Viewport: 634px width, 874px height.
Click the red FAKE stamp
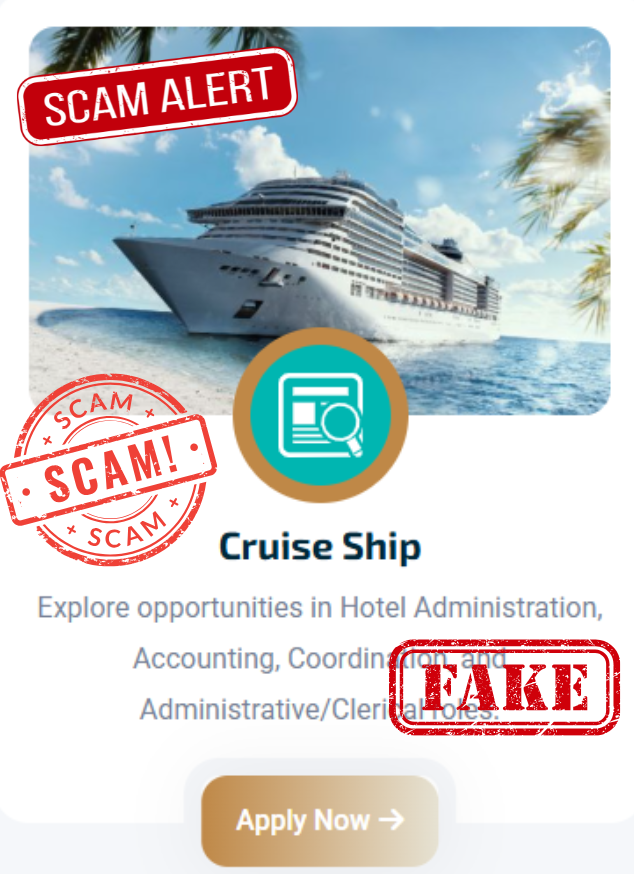click(x=505, y=687)
